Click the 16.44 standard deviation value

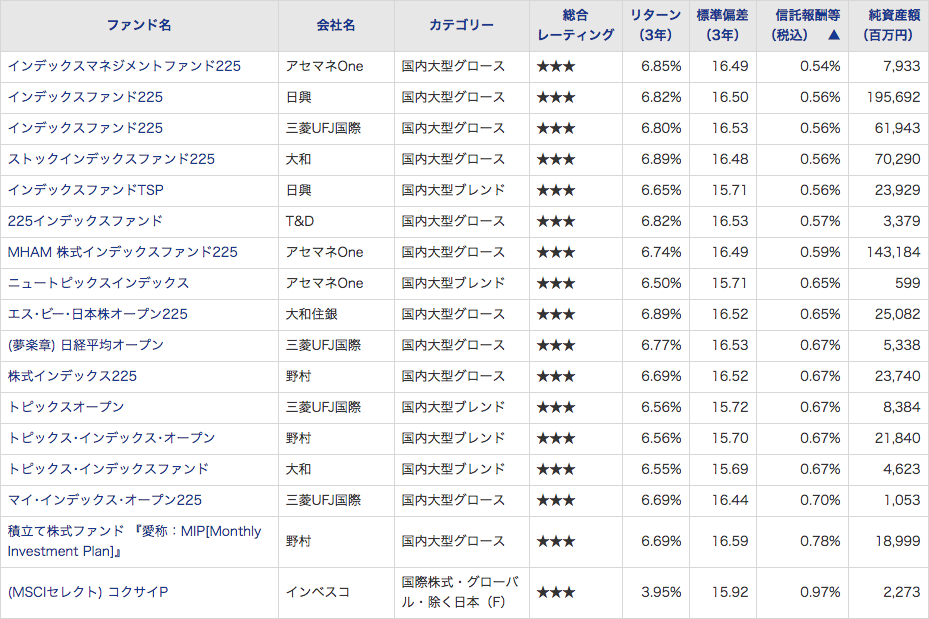tap(730, 500)
